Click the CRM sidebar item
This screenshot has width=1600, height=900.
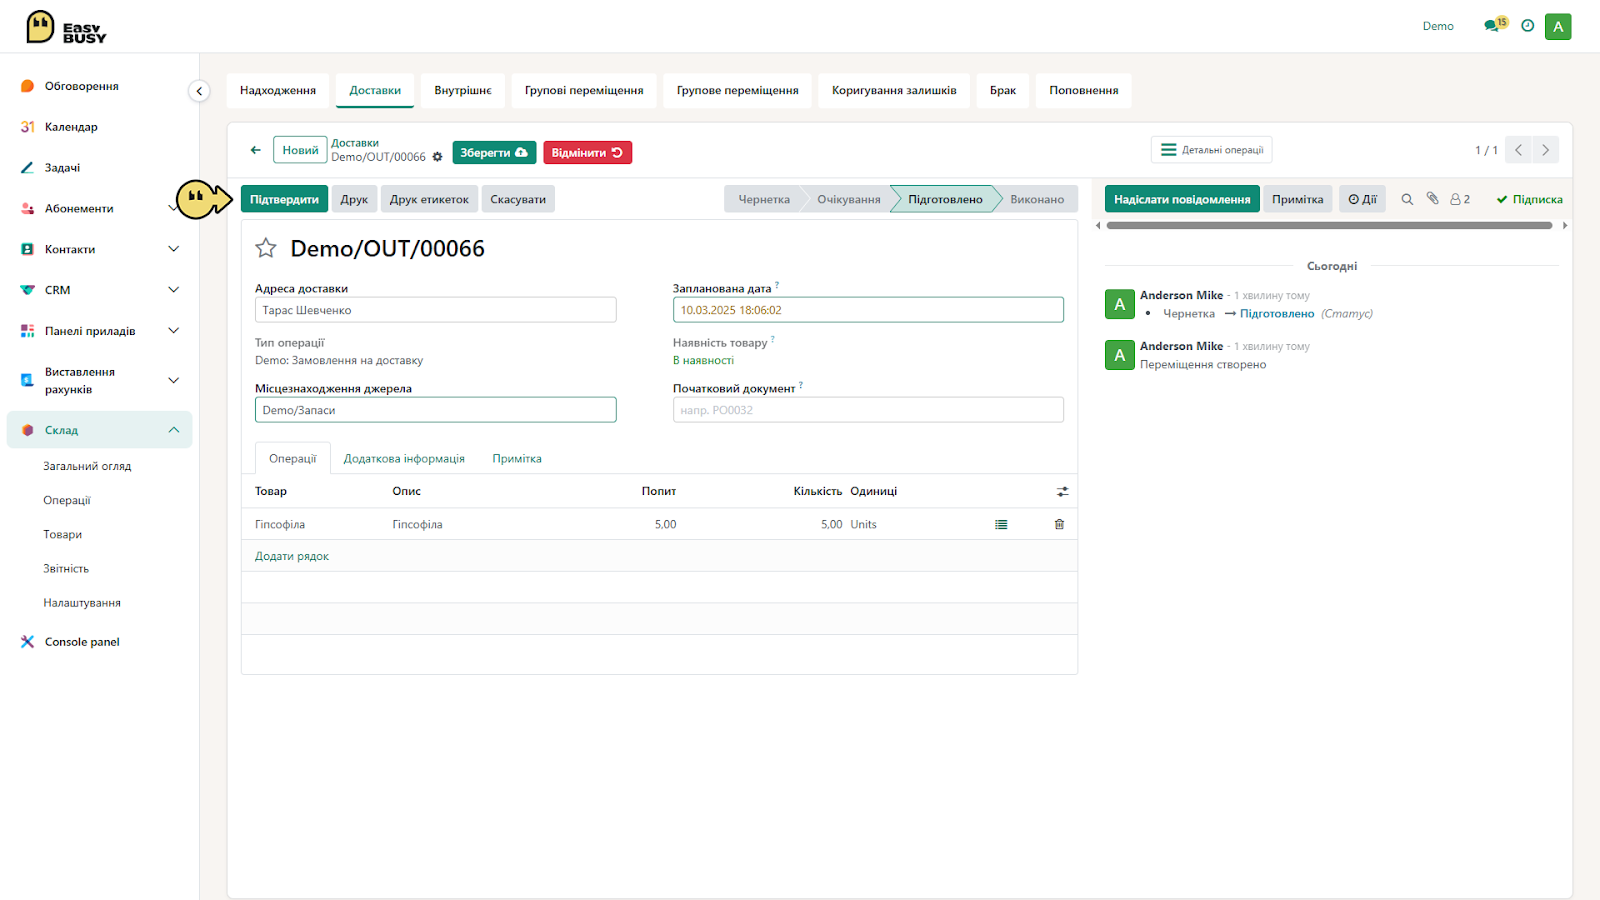point(57,290)
